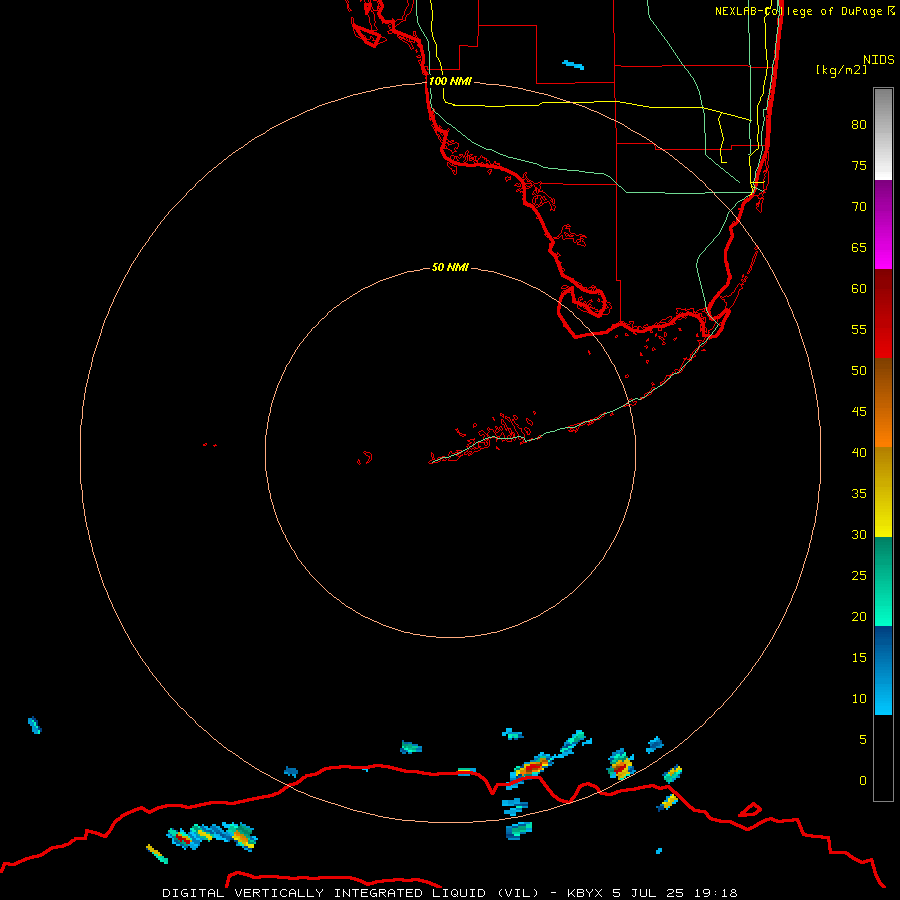Click the 75 value on the color scale

point(859,166)
